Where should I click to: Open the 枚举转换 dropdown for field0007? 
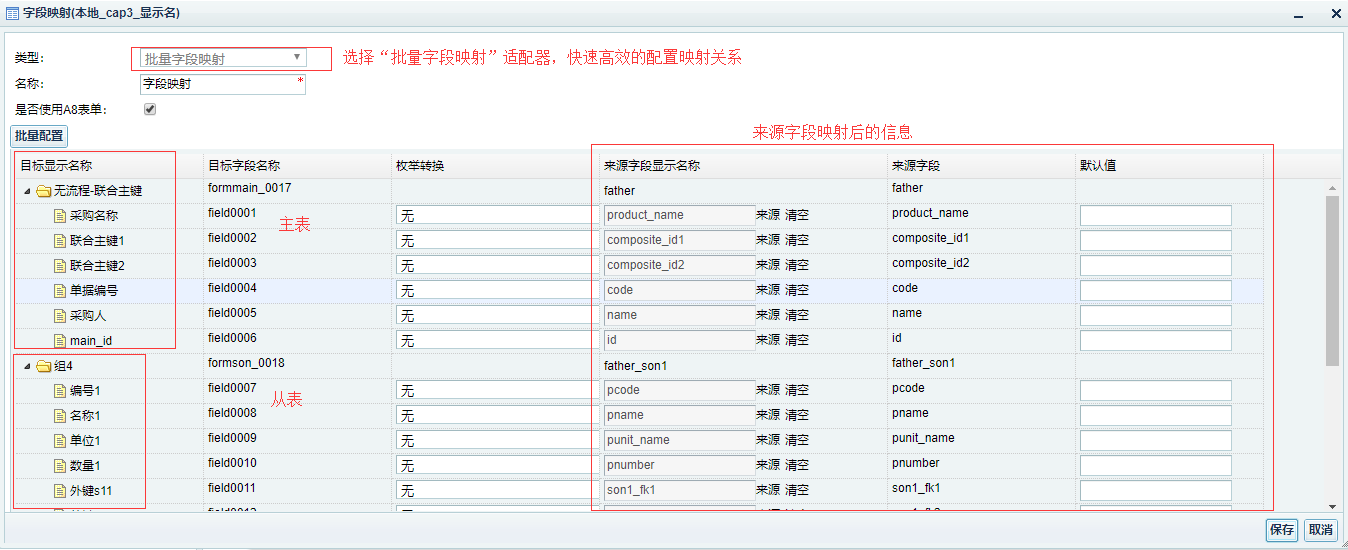point(497,390)
